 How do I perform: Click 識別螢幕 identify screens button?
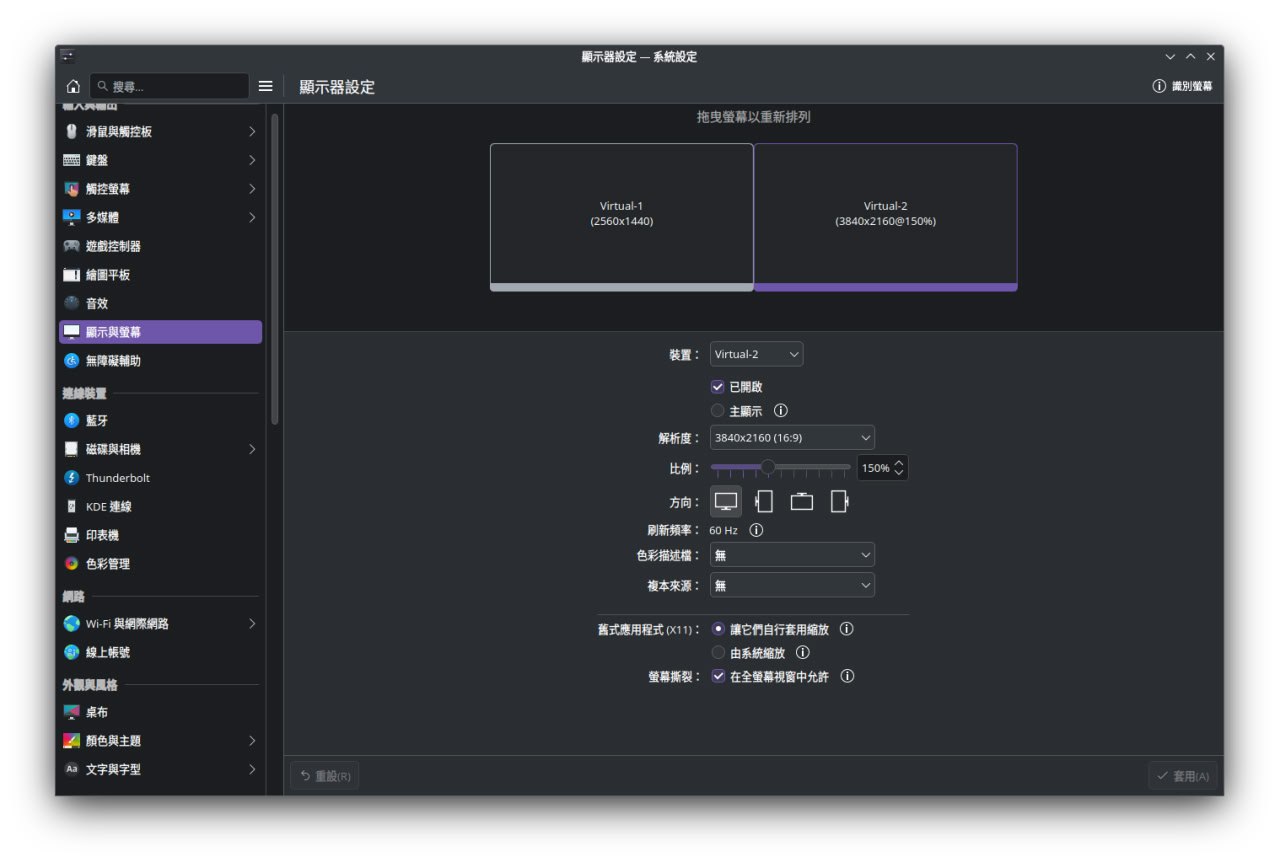pos(1183,87)
